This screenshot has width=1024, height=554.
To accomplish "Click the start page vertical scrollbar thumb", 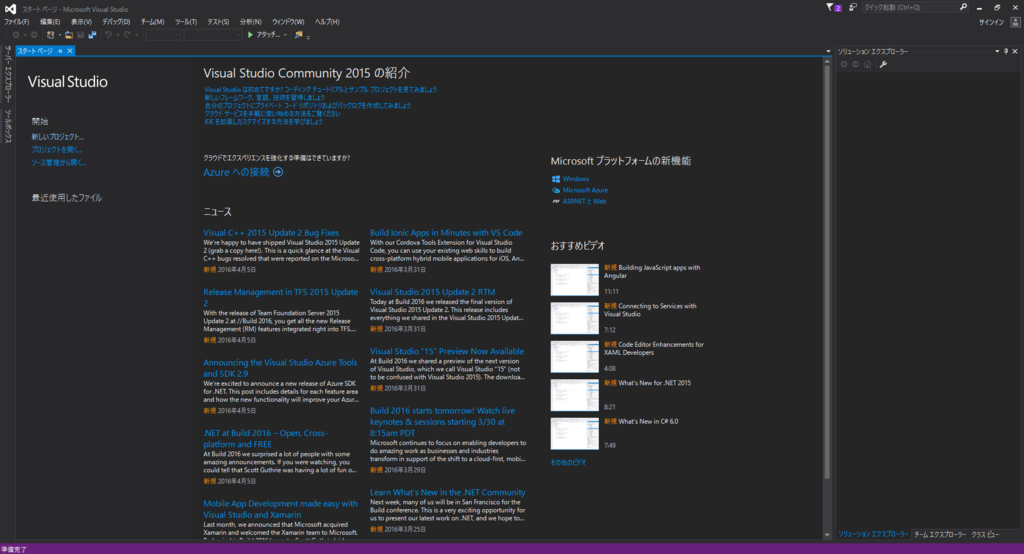I will tap(827, 272).
